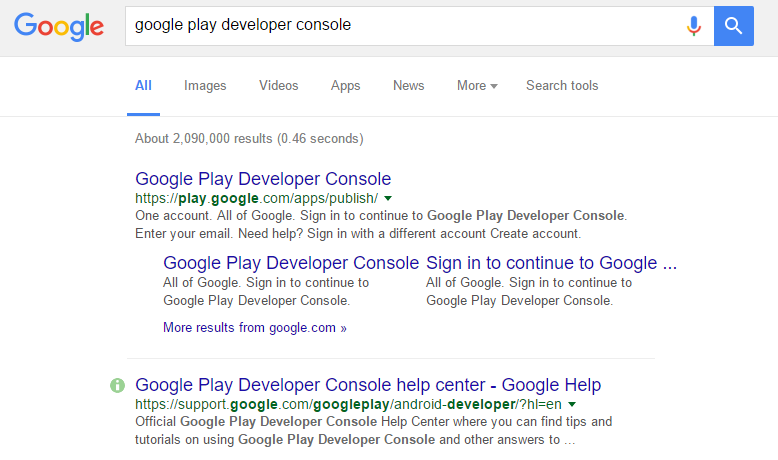Open 'Sign in to continue to Google ...' sitelink
This screenshot has height=460, width=778.
pyautogui.click(x=551, y=263)
